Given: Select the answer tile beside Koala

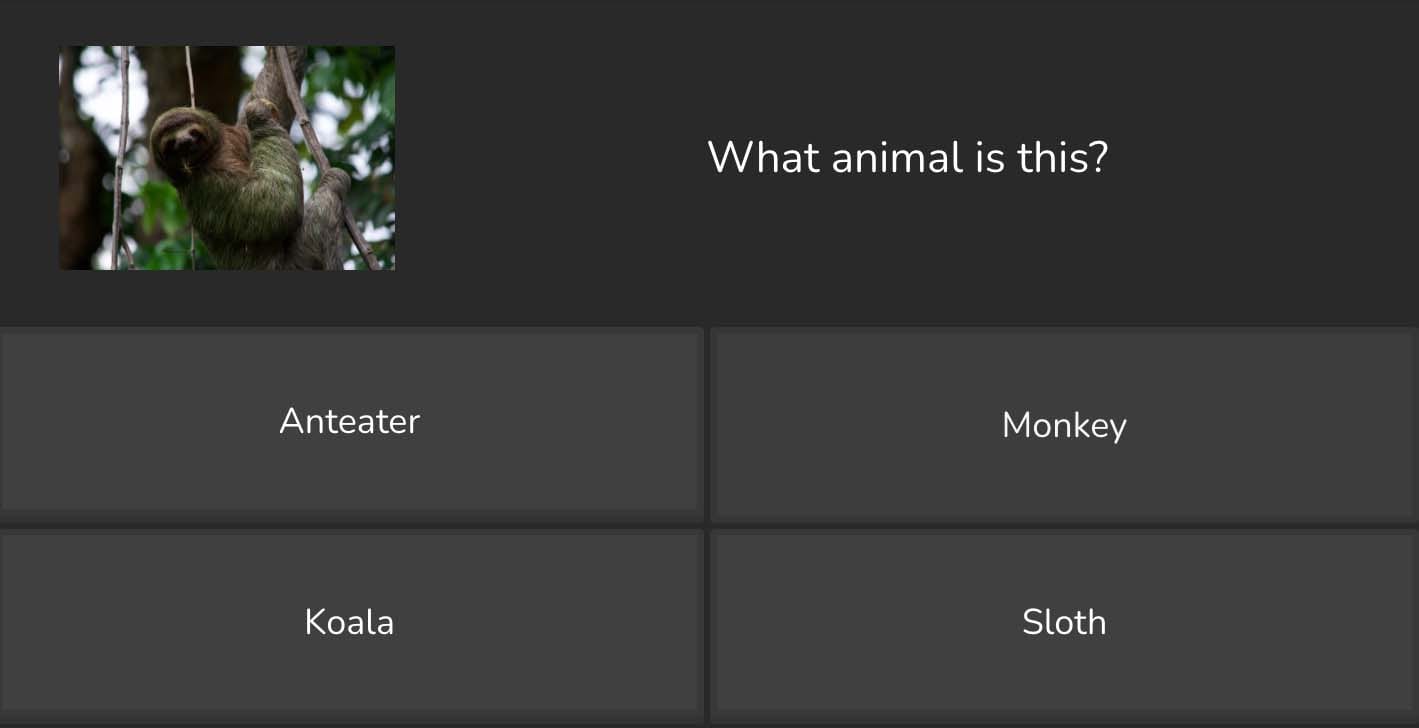Looking at the screenshot, I should click(1064, 621).
